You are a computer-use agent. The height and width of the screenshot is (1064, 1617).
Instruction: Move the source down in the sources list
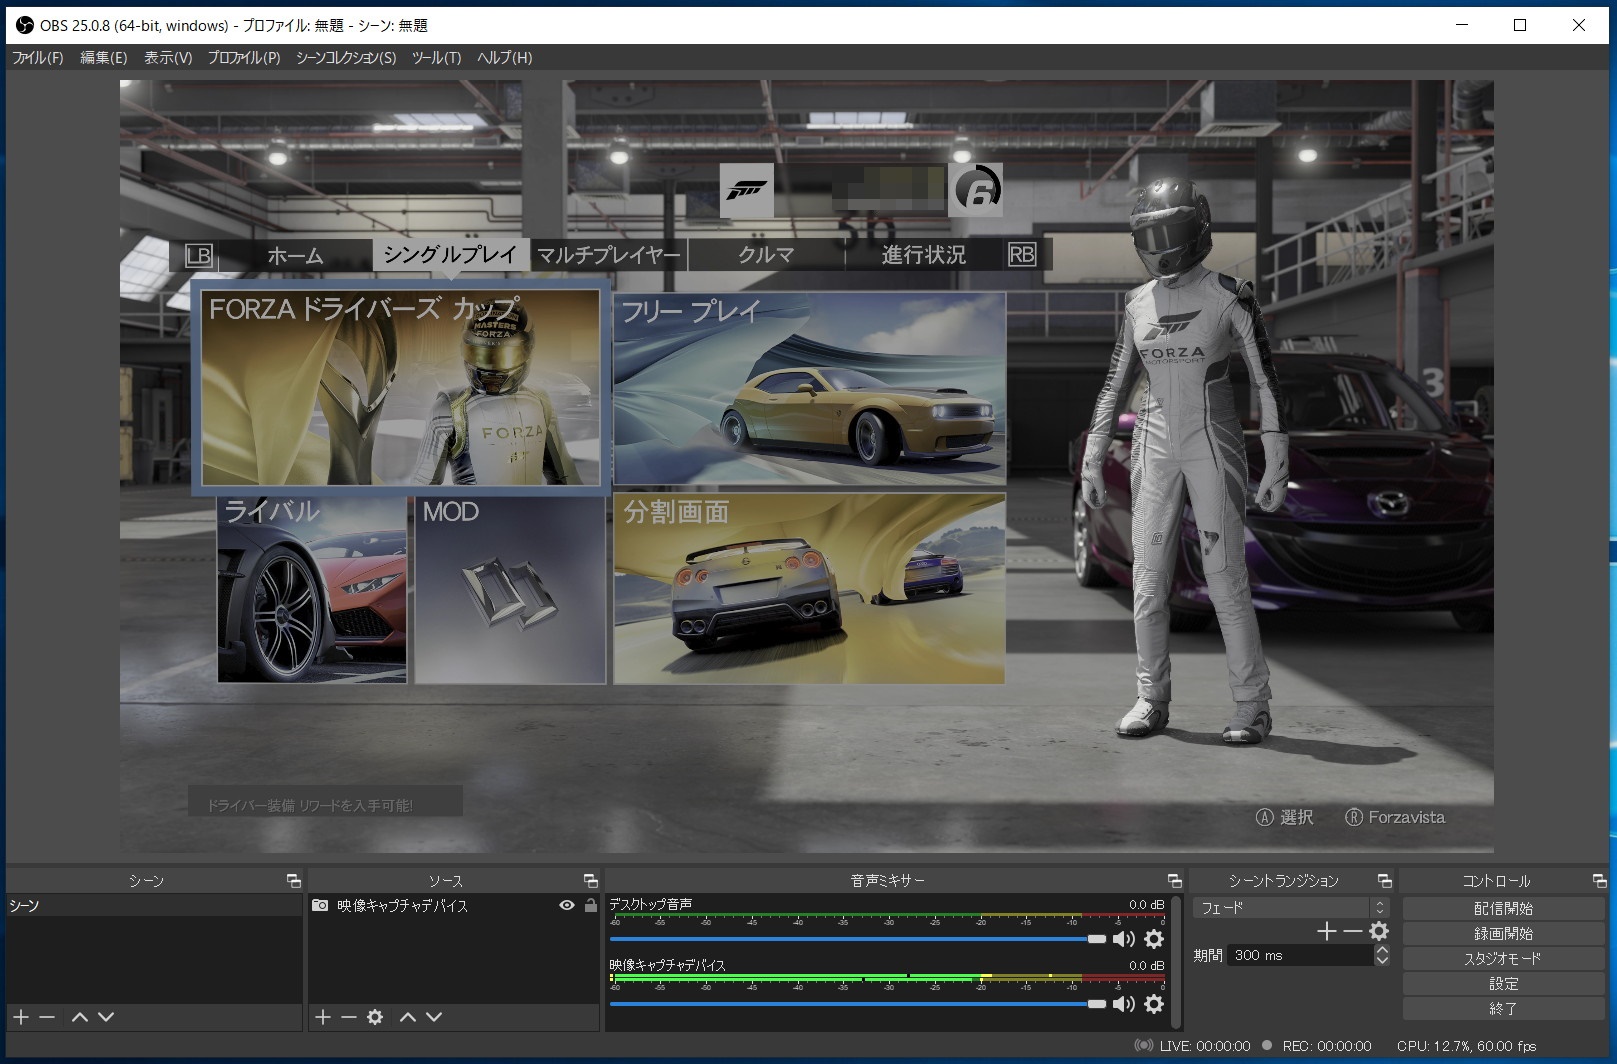coord(434,1017)
